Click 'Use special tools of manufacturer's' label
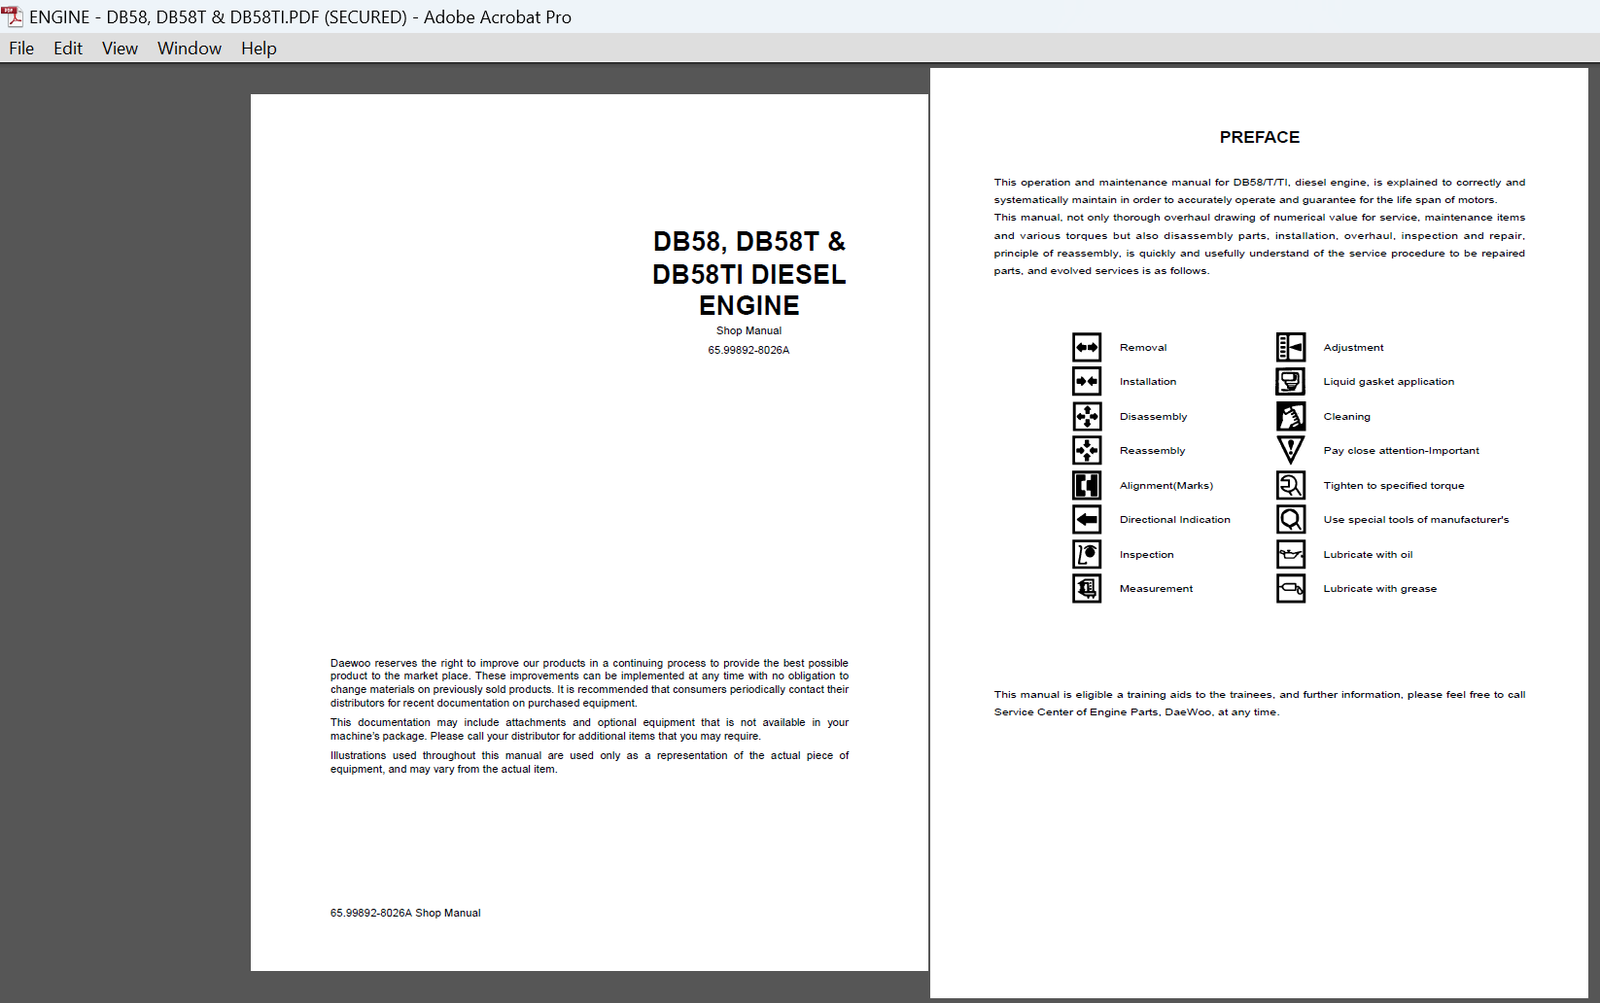1600x1003 pixels. click(x=1416, y=520)
